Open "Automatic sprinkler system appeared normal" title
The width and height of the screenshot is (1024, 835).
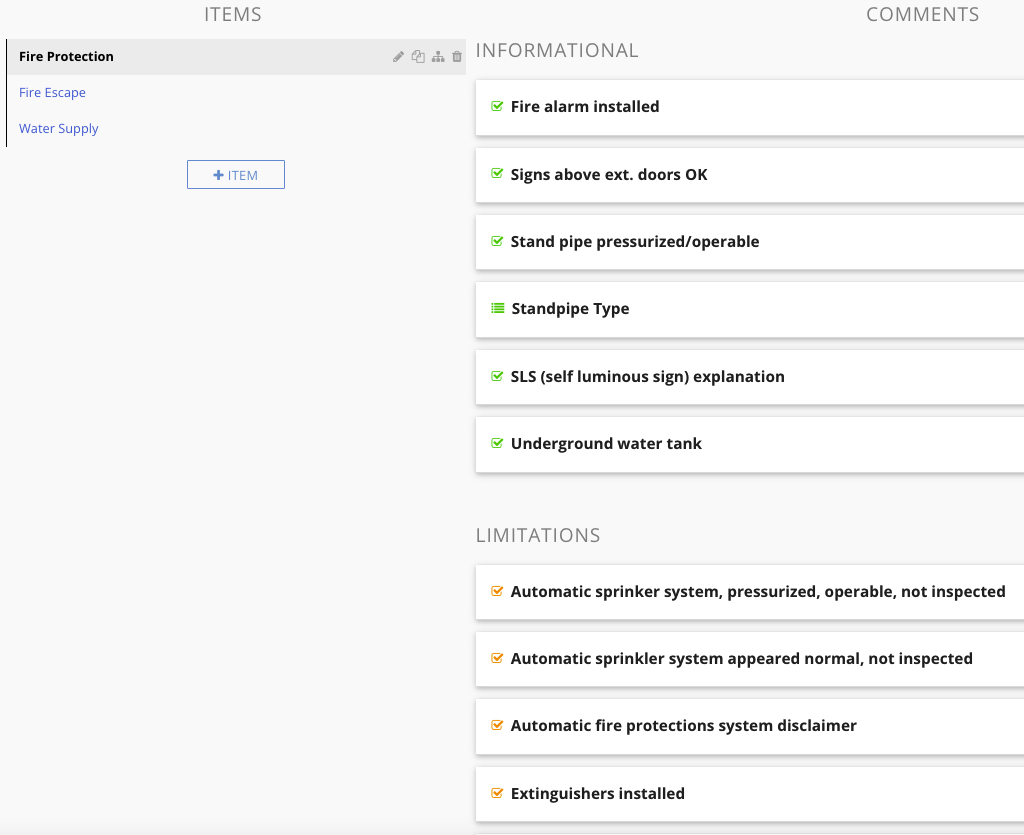pyautogui.click(x=742, y=659)
